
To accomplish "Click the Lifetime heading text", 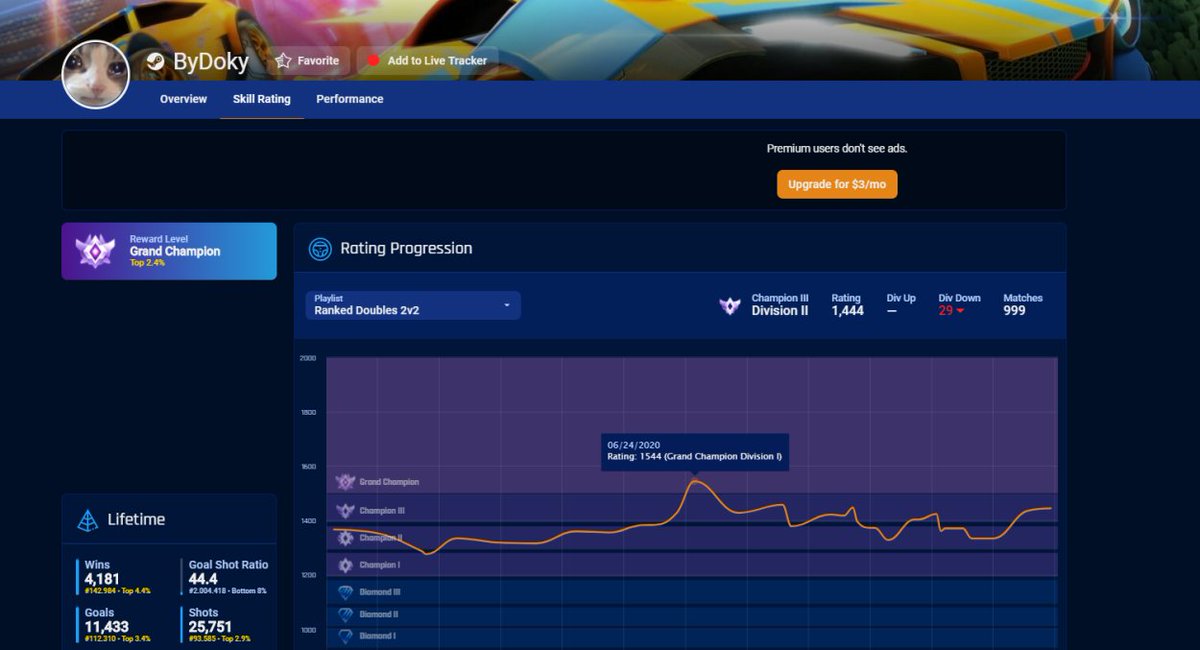I will (136, 520).
